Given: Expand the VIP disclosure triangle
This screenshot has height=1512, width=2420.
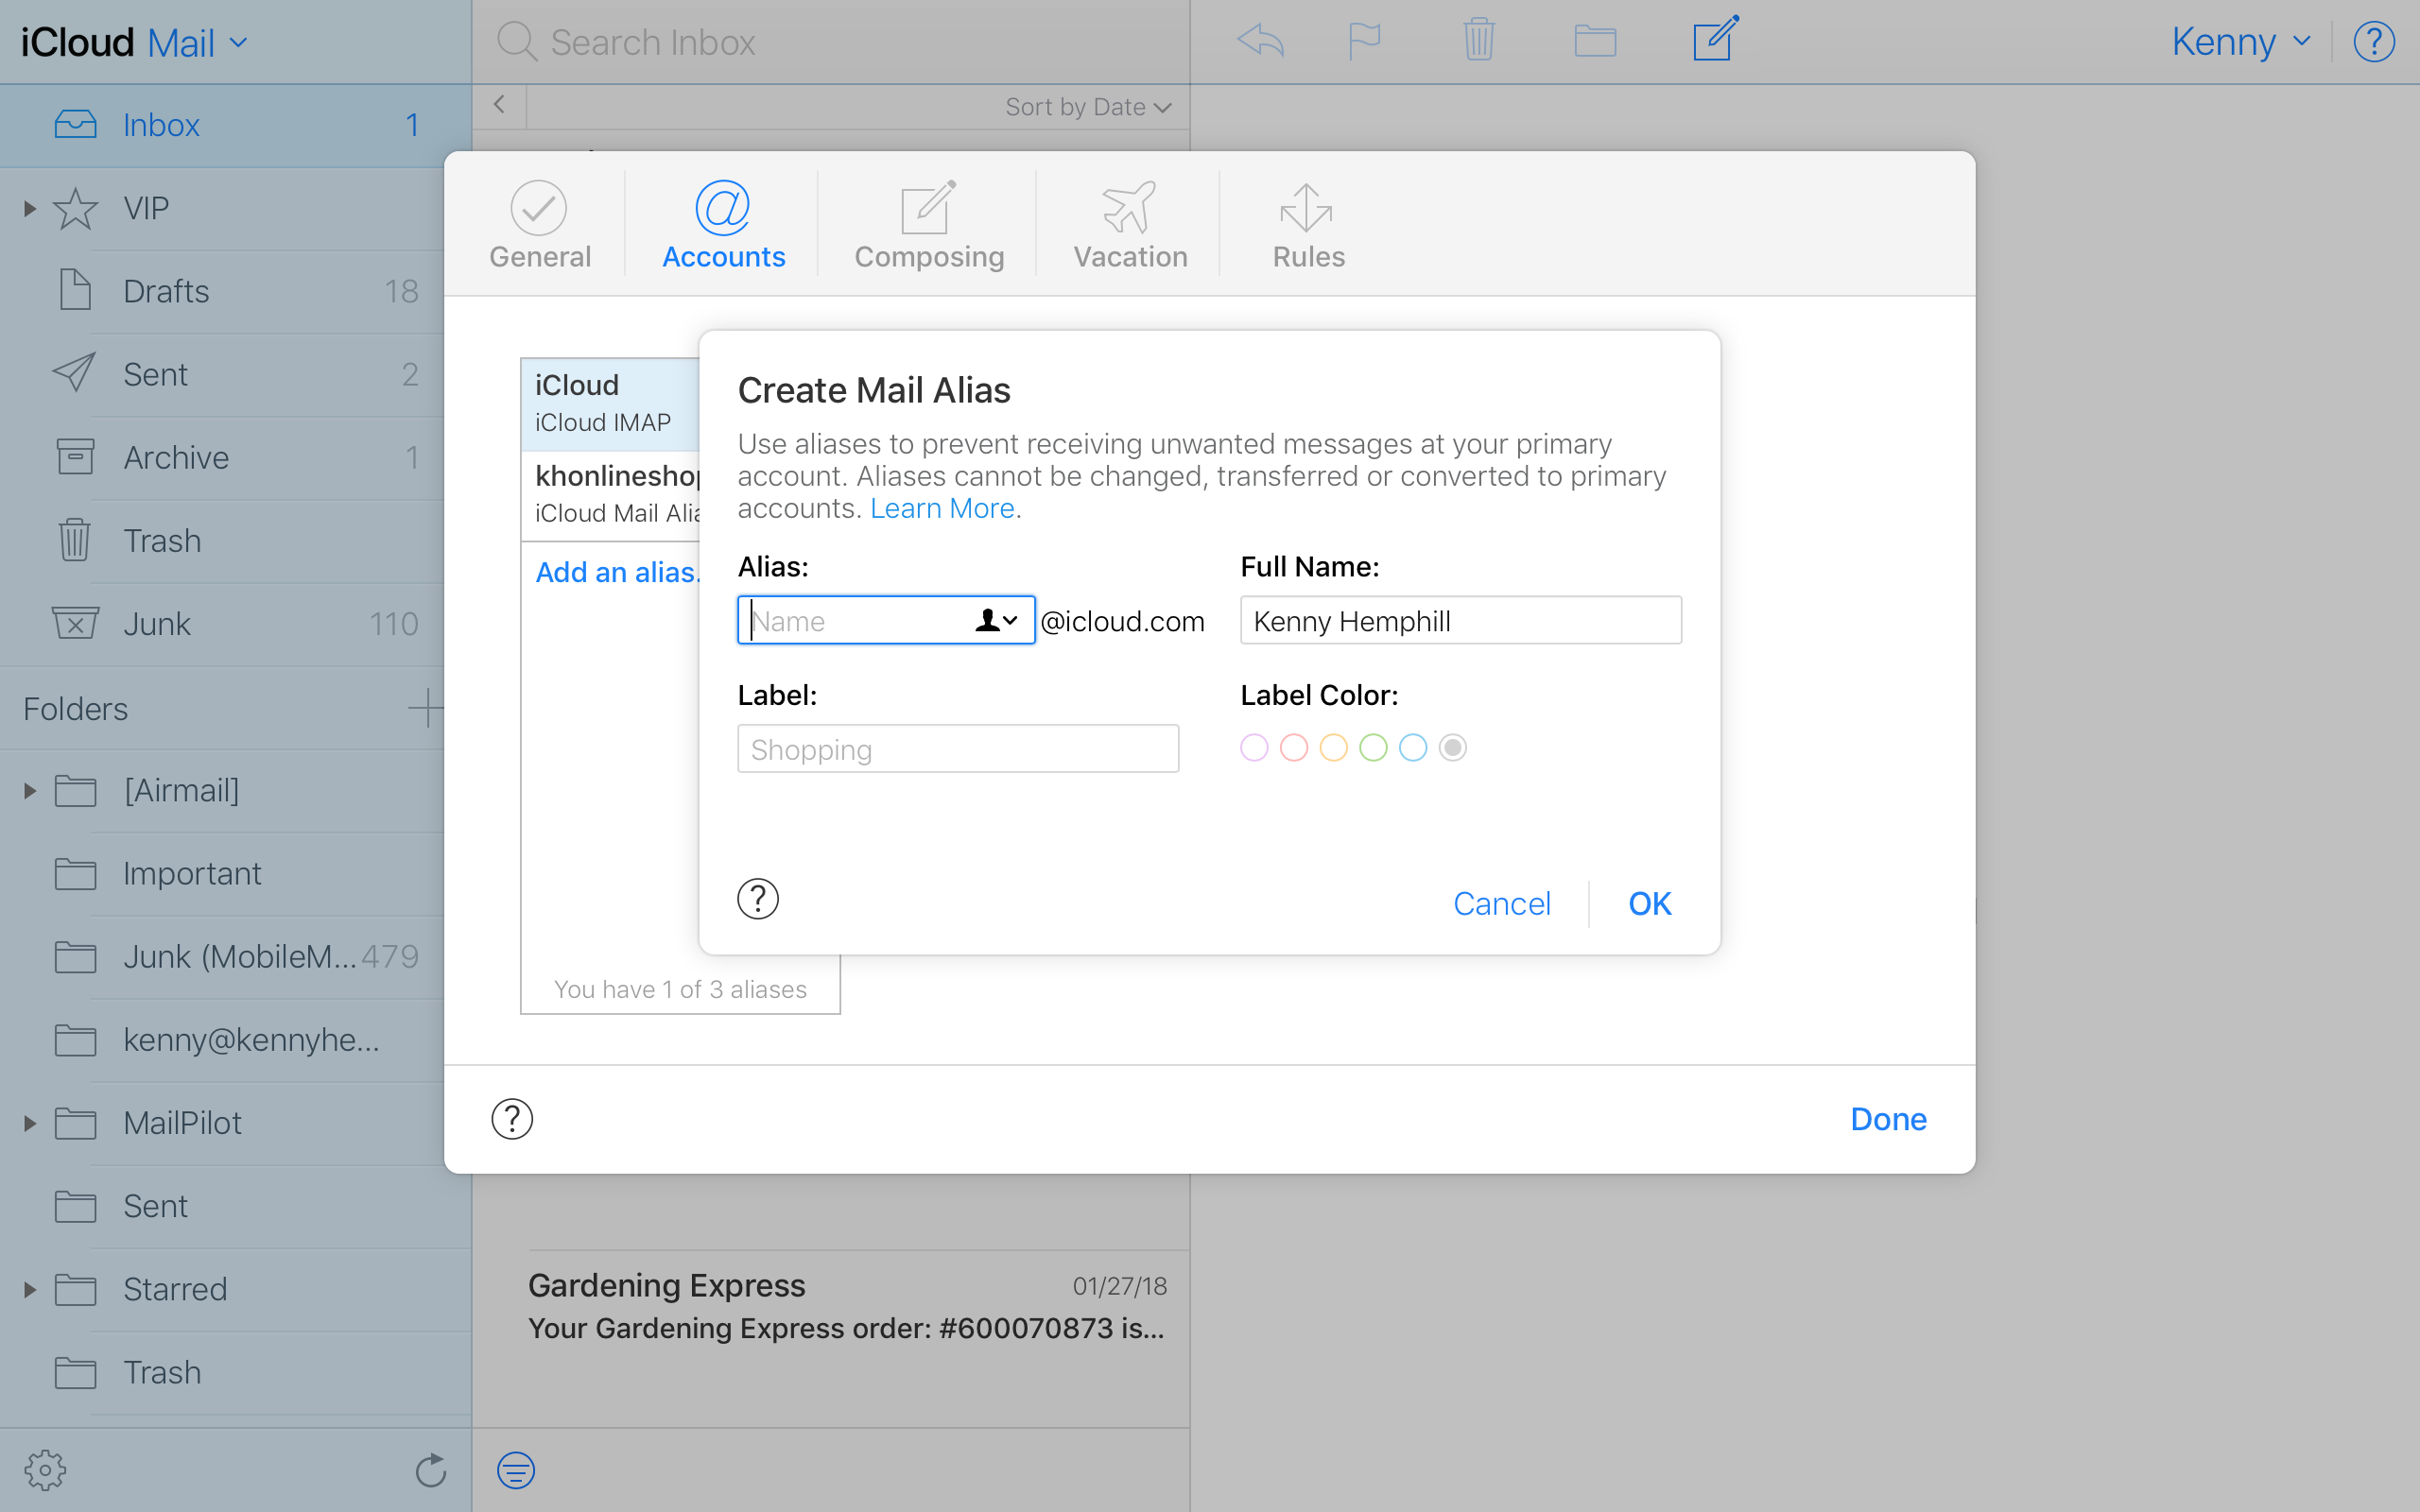Looking at the screenshot, I should pos(29,208).
